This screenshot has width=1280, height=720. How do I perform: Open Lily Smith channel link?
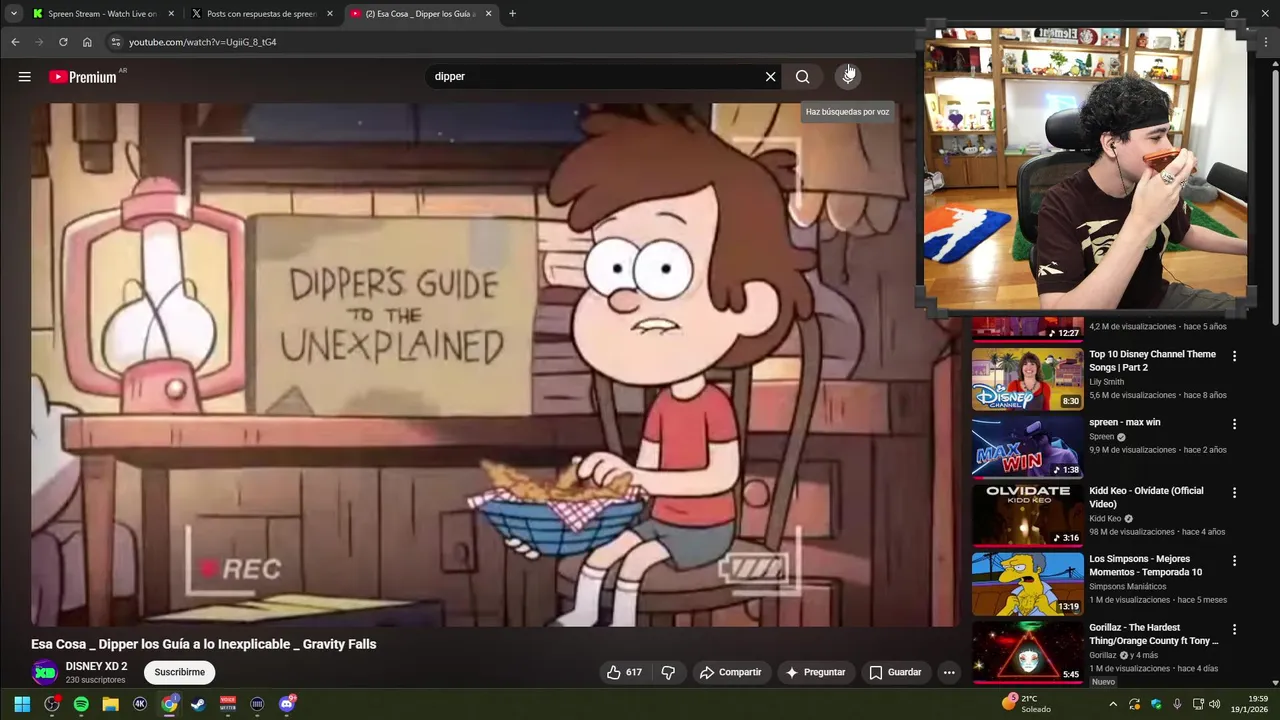point(1106,382)
